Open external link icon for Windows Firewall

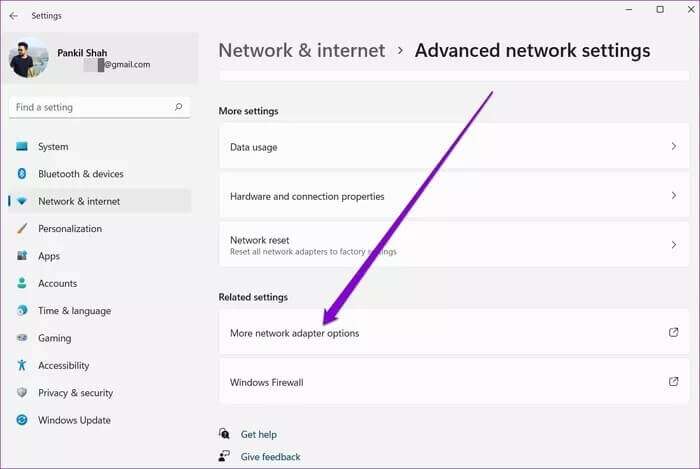click(673, 382)
